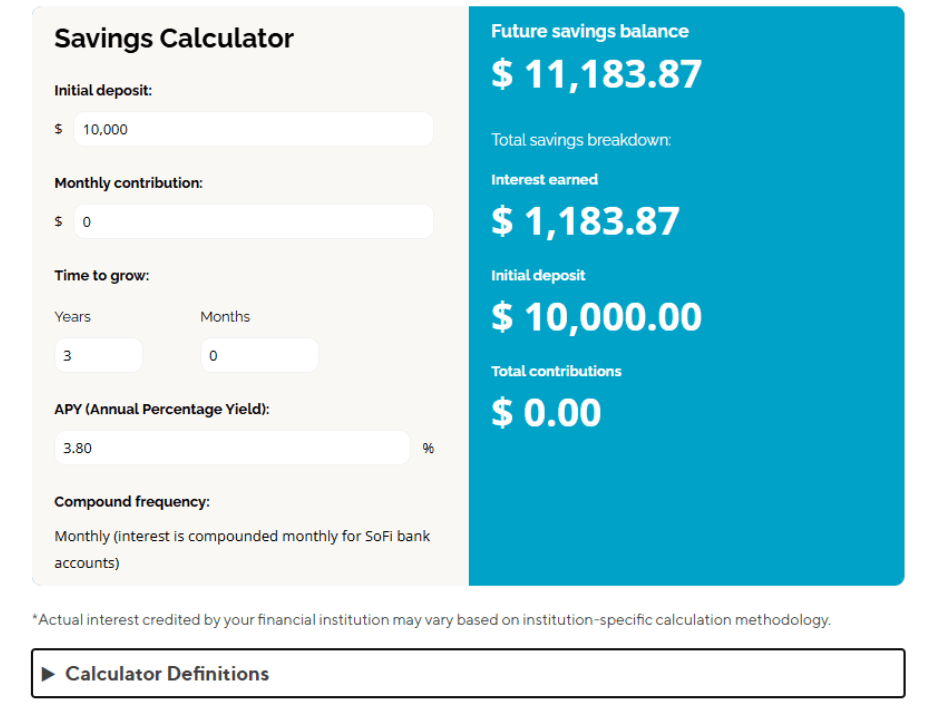Select the Interest earned value $1,183.87

click(x=585, y=221)
